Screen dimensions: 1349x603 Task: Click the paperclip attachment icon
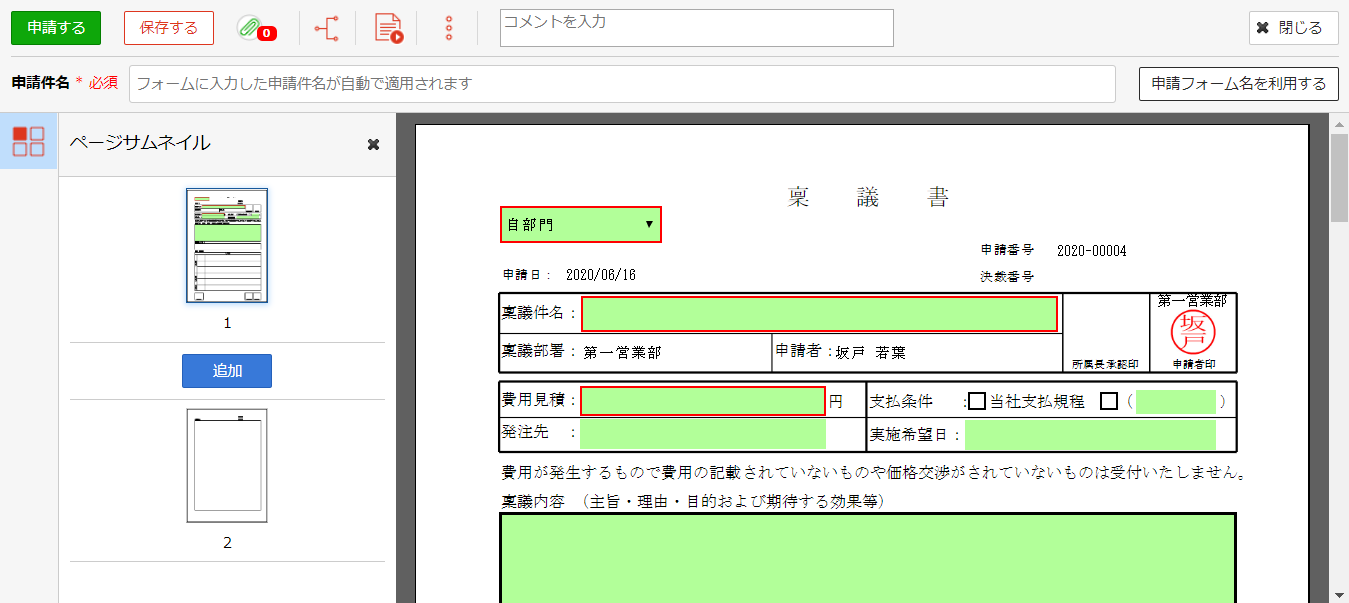[248, 28]
